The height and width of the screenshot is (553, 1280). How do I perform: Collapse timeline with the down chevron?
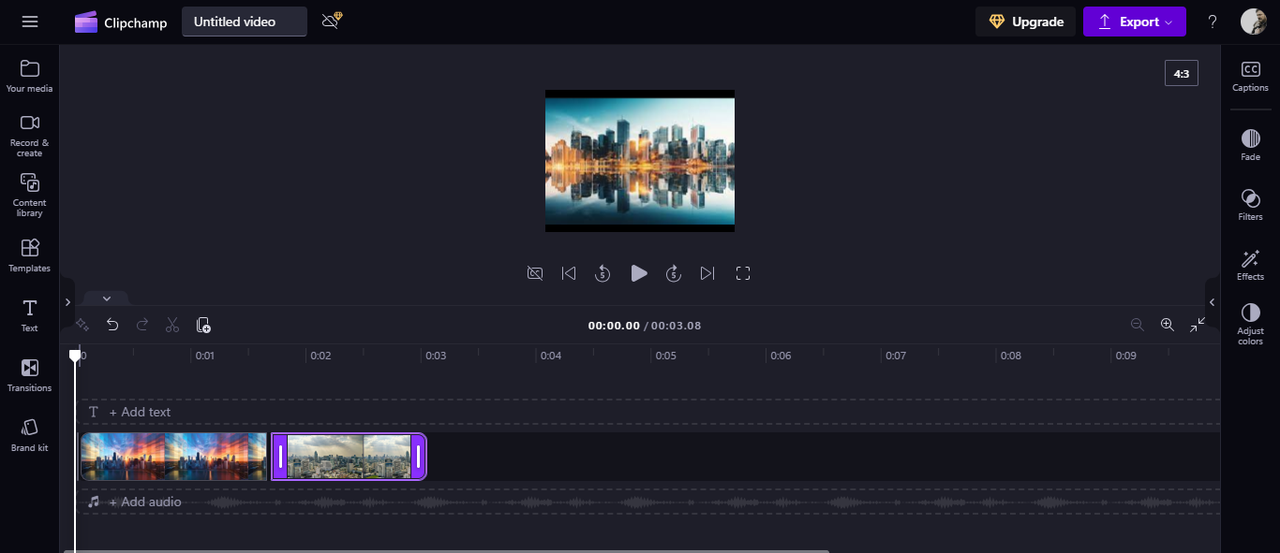point(106,298)
